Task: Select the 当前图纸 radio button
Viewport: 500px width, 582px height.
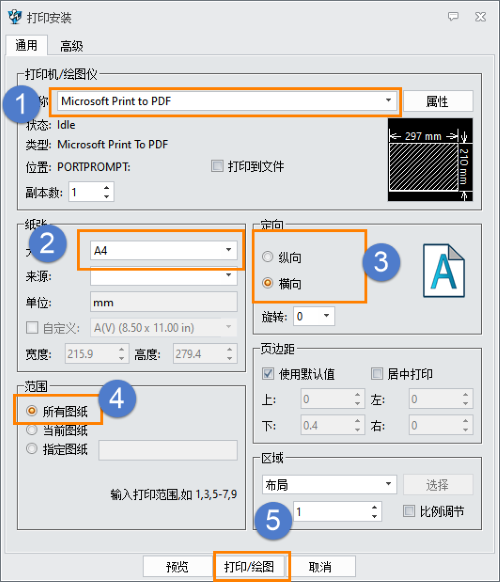Action: (x=32, y=430)
